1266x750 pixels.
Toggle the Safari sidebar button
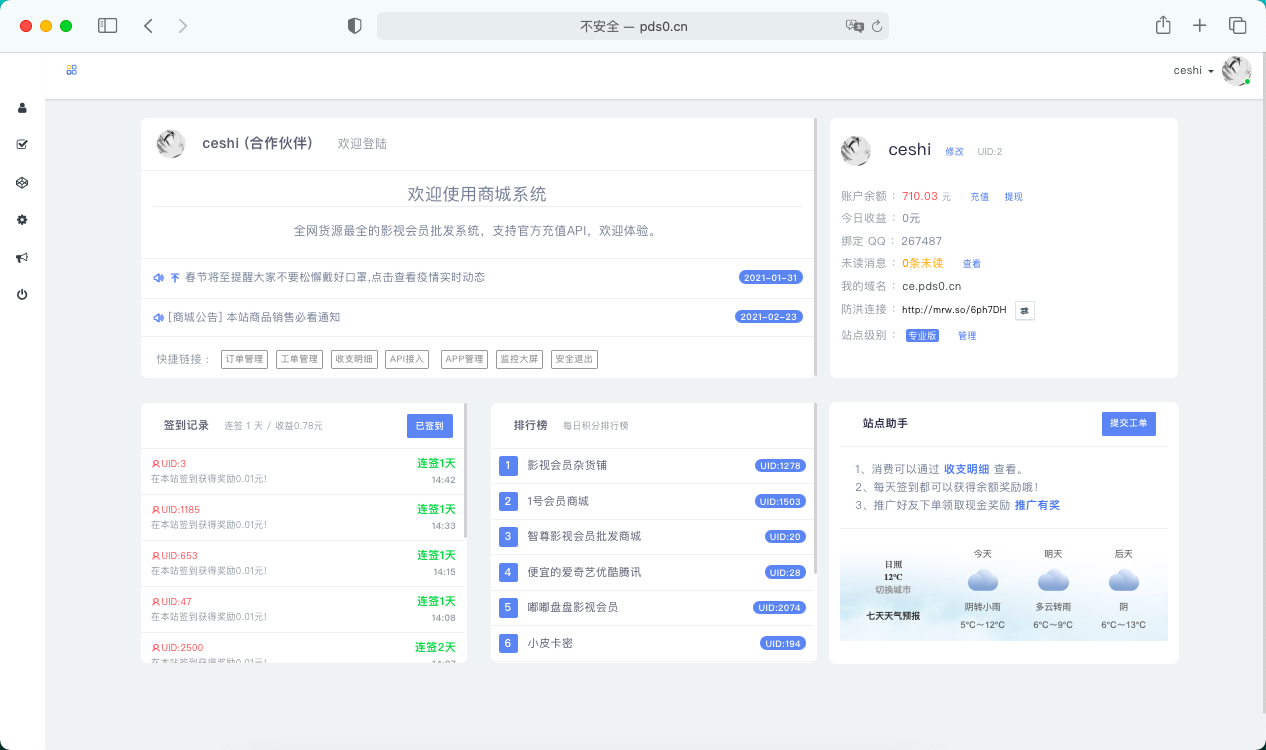click(107, 26)
